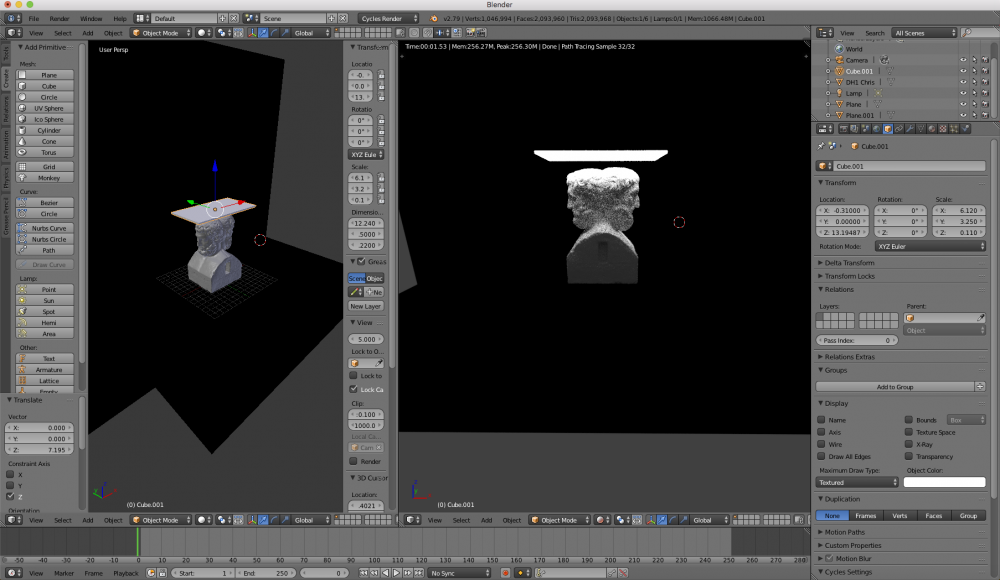Open the Window menu
1000x580 pixels.
click(90, 18)
